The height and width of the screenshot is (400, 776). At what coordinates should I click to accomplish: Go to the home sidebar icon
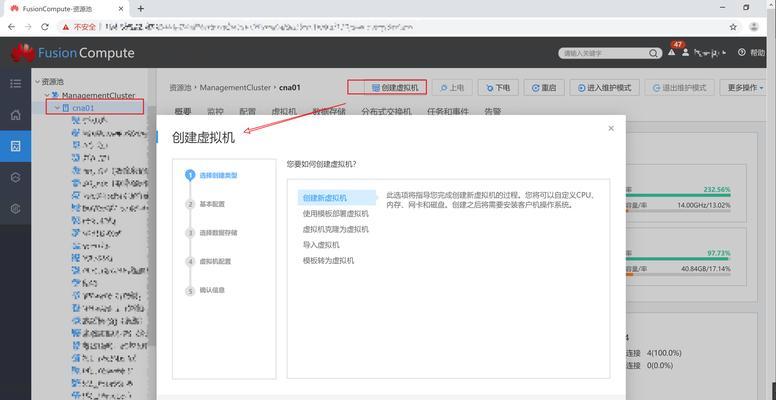click(x=15, y=115)
